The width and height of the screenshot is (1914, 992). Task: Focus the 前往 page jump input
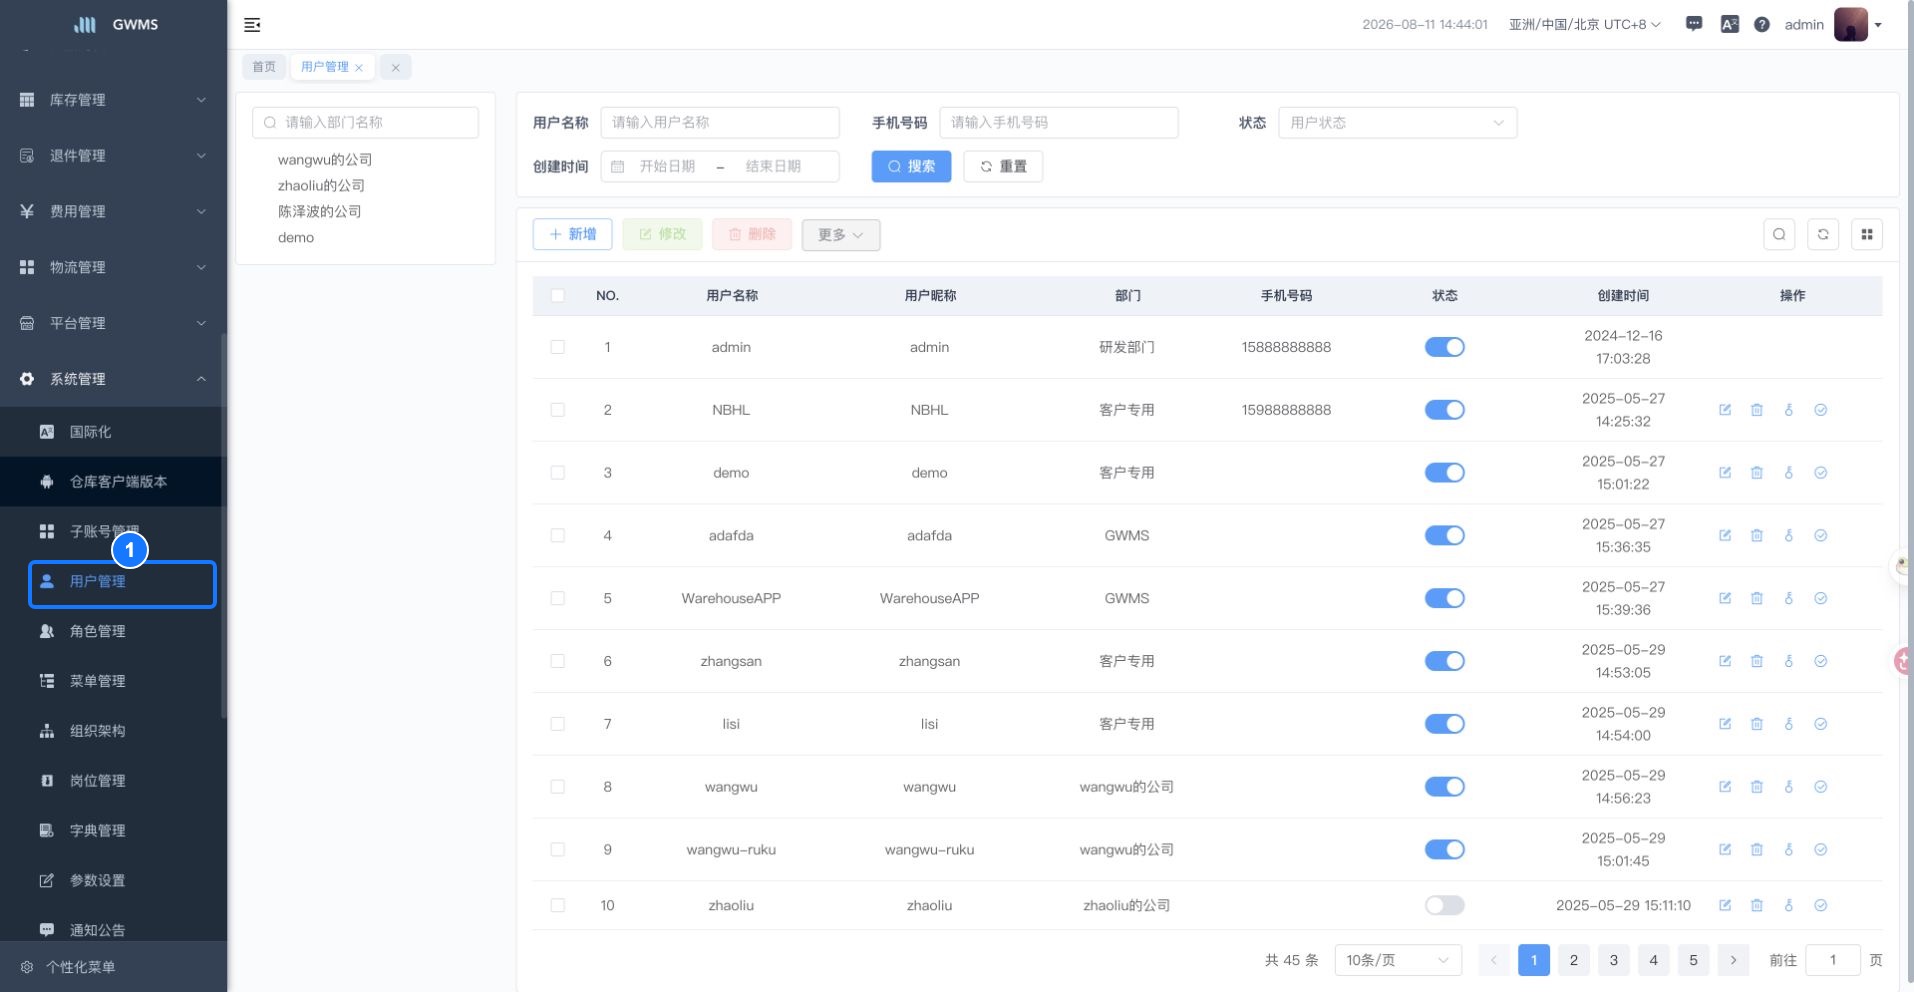pyautogui.click(x=1833, y=960)
